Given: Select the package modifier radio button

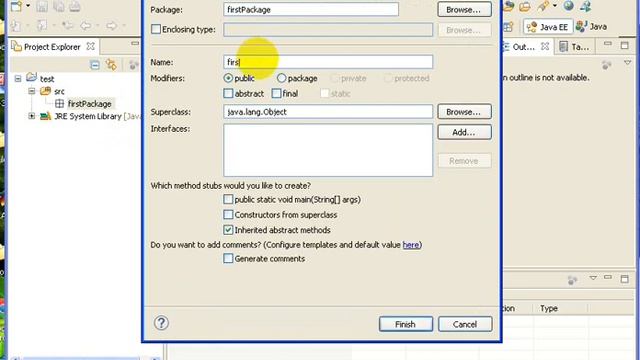Looking at the screenshot, I should tap(281, 78).
